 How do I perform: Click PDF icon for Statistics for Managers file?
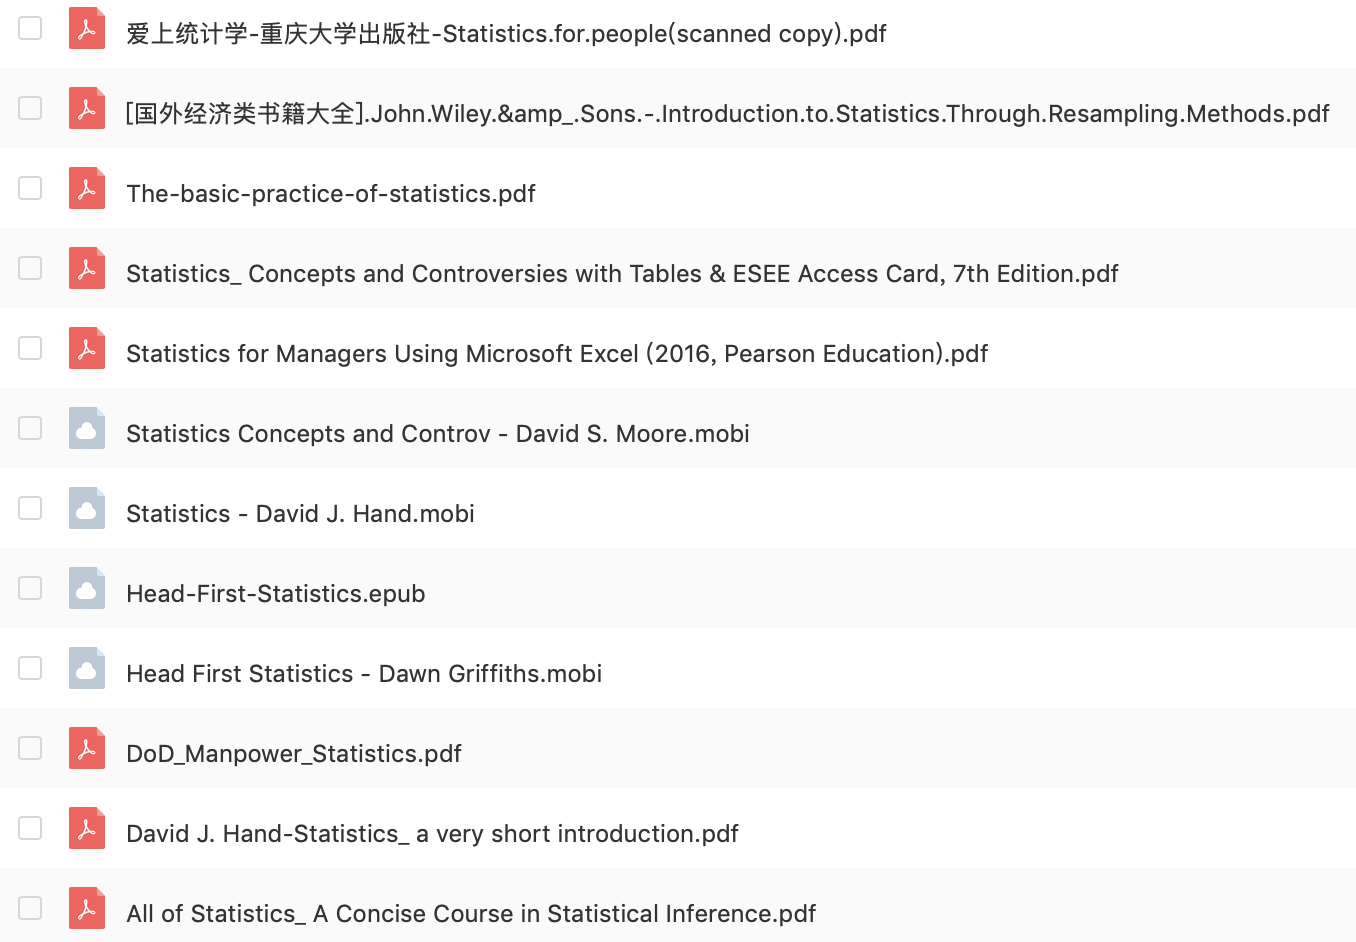pyautogui.click(x=87, y=348)
